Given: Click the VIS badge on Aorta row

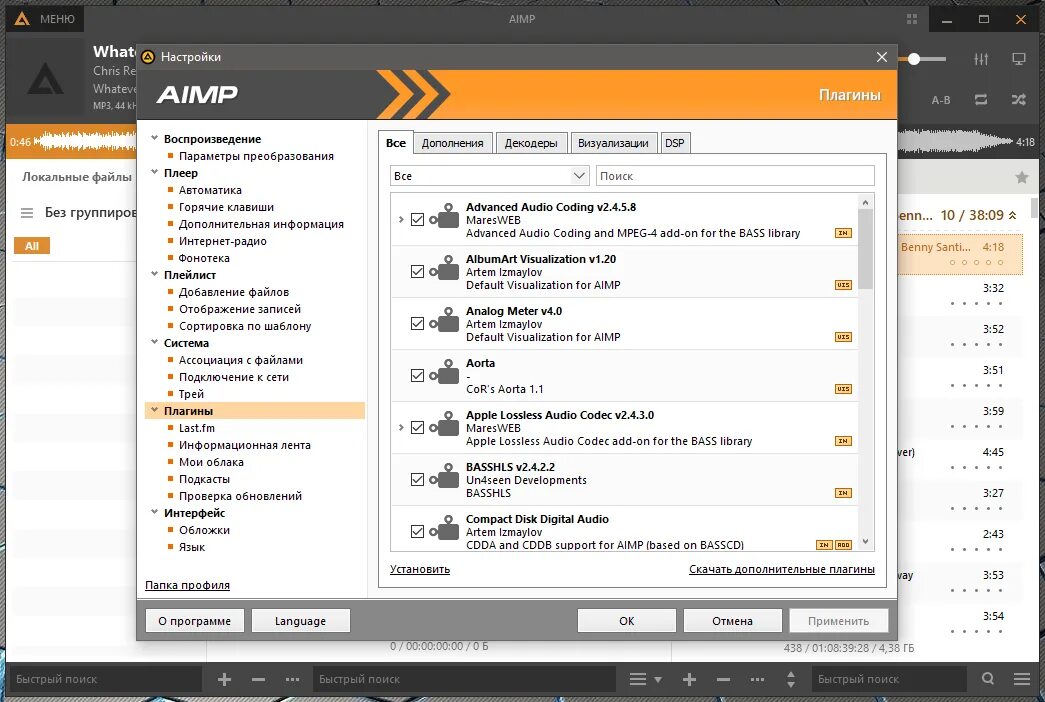Looking at the screenshot, I should pos(843,389).
